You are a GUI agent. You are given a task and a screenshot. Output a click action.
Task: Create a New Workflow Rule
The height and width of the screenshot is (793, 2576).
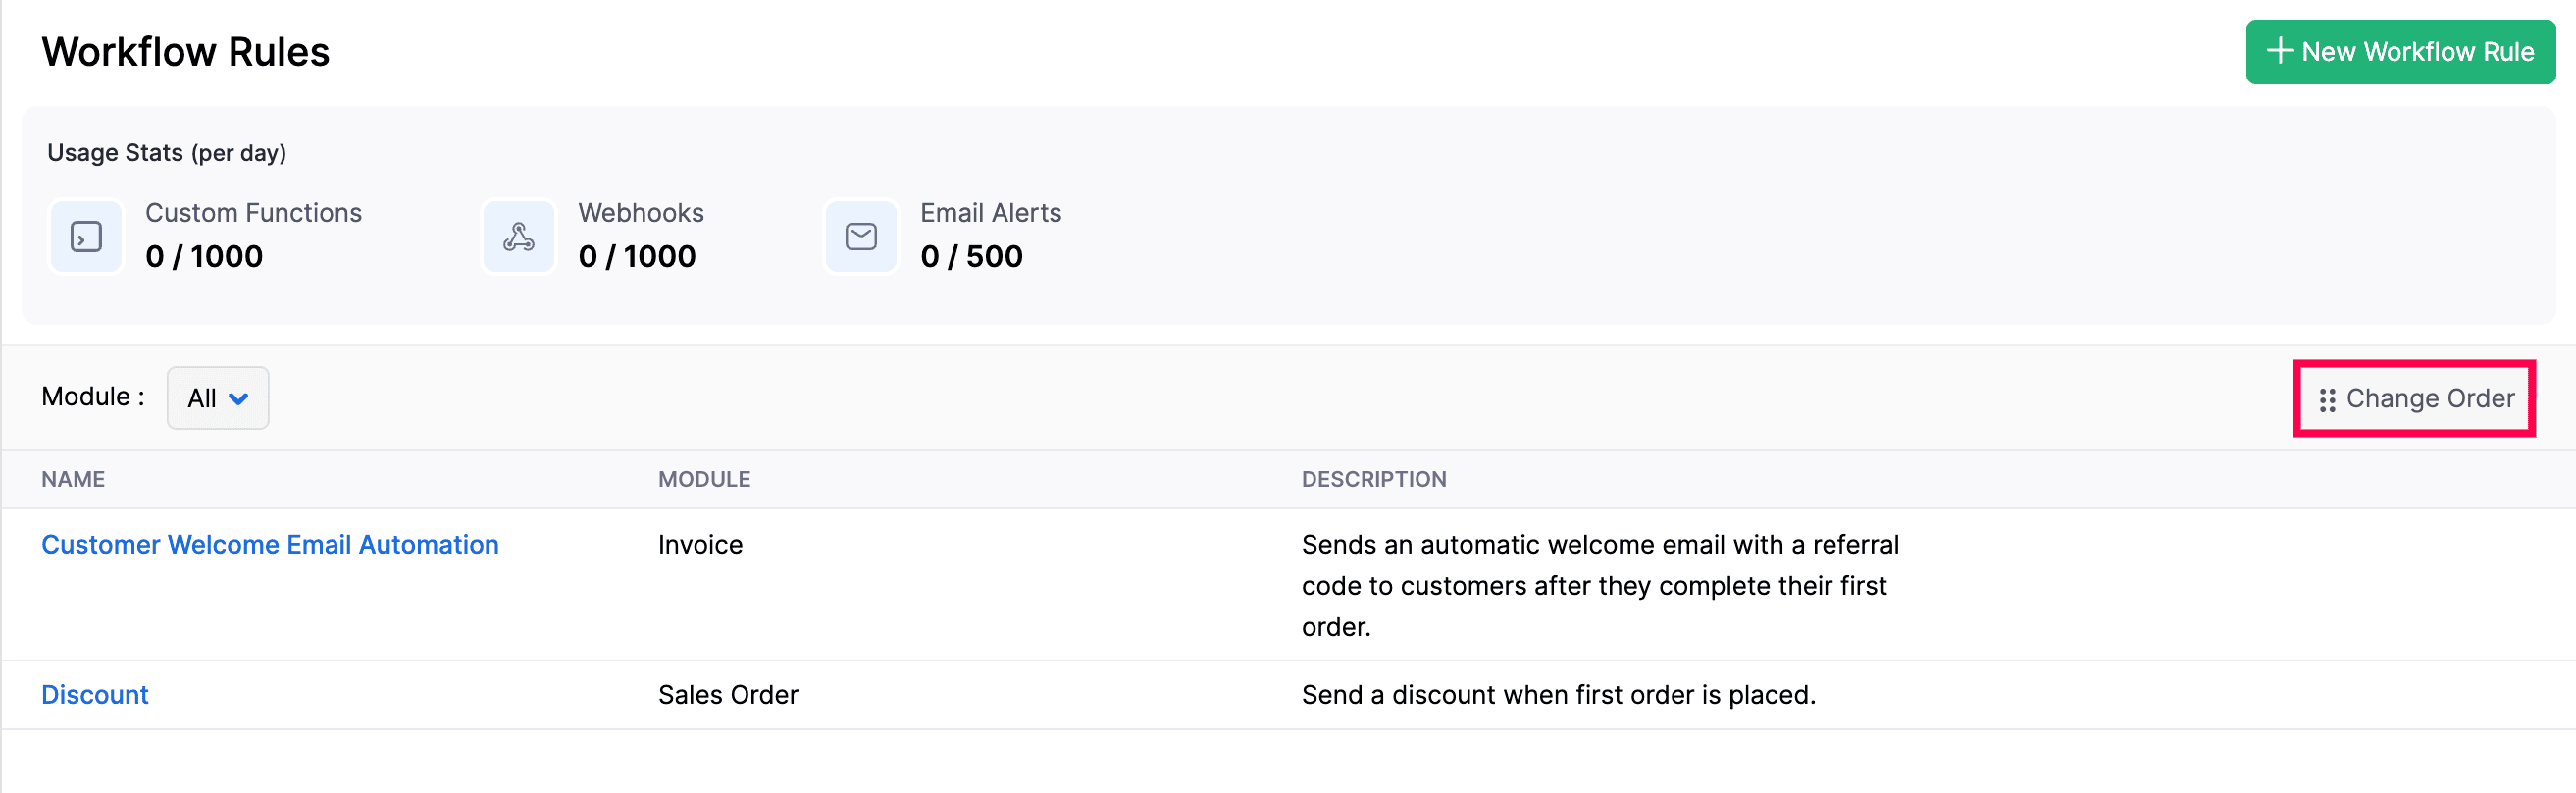click(2399, 52)
